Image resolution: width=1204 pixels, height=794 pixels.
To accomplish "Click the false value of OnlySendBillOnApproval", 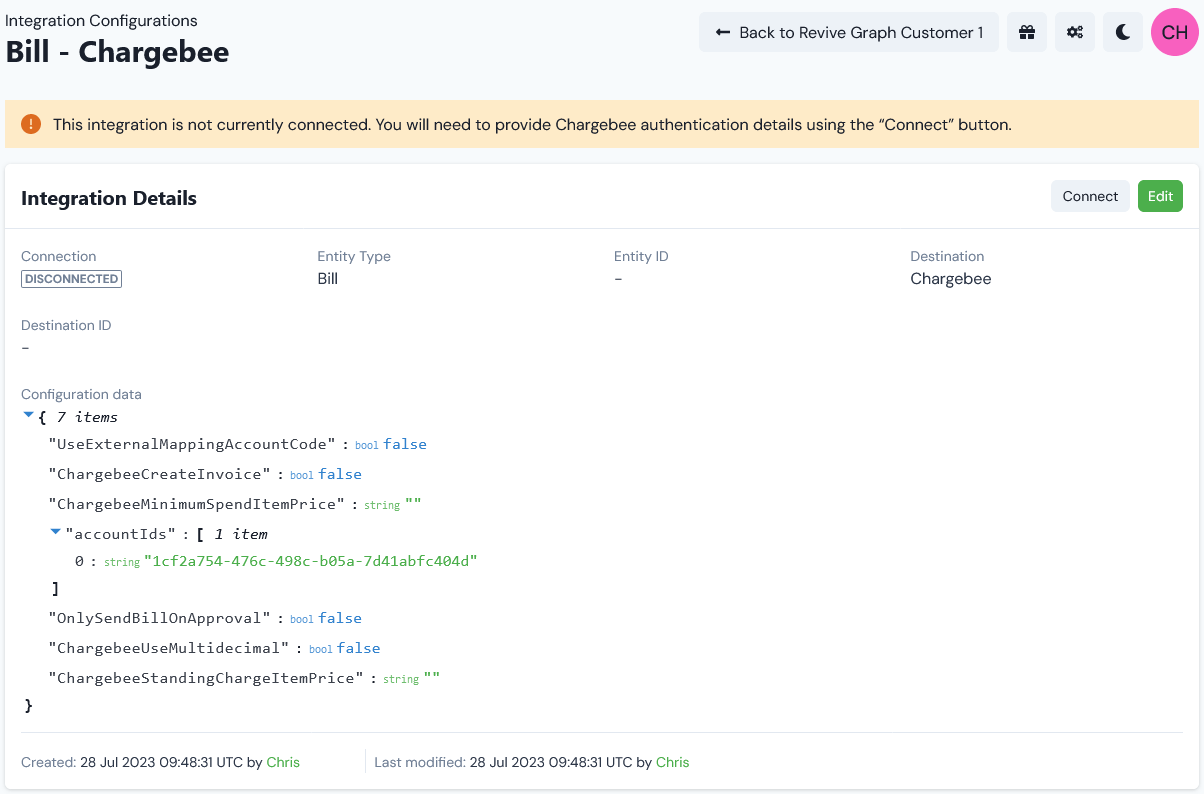I will click(x=340, y=618).
